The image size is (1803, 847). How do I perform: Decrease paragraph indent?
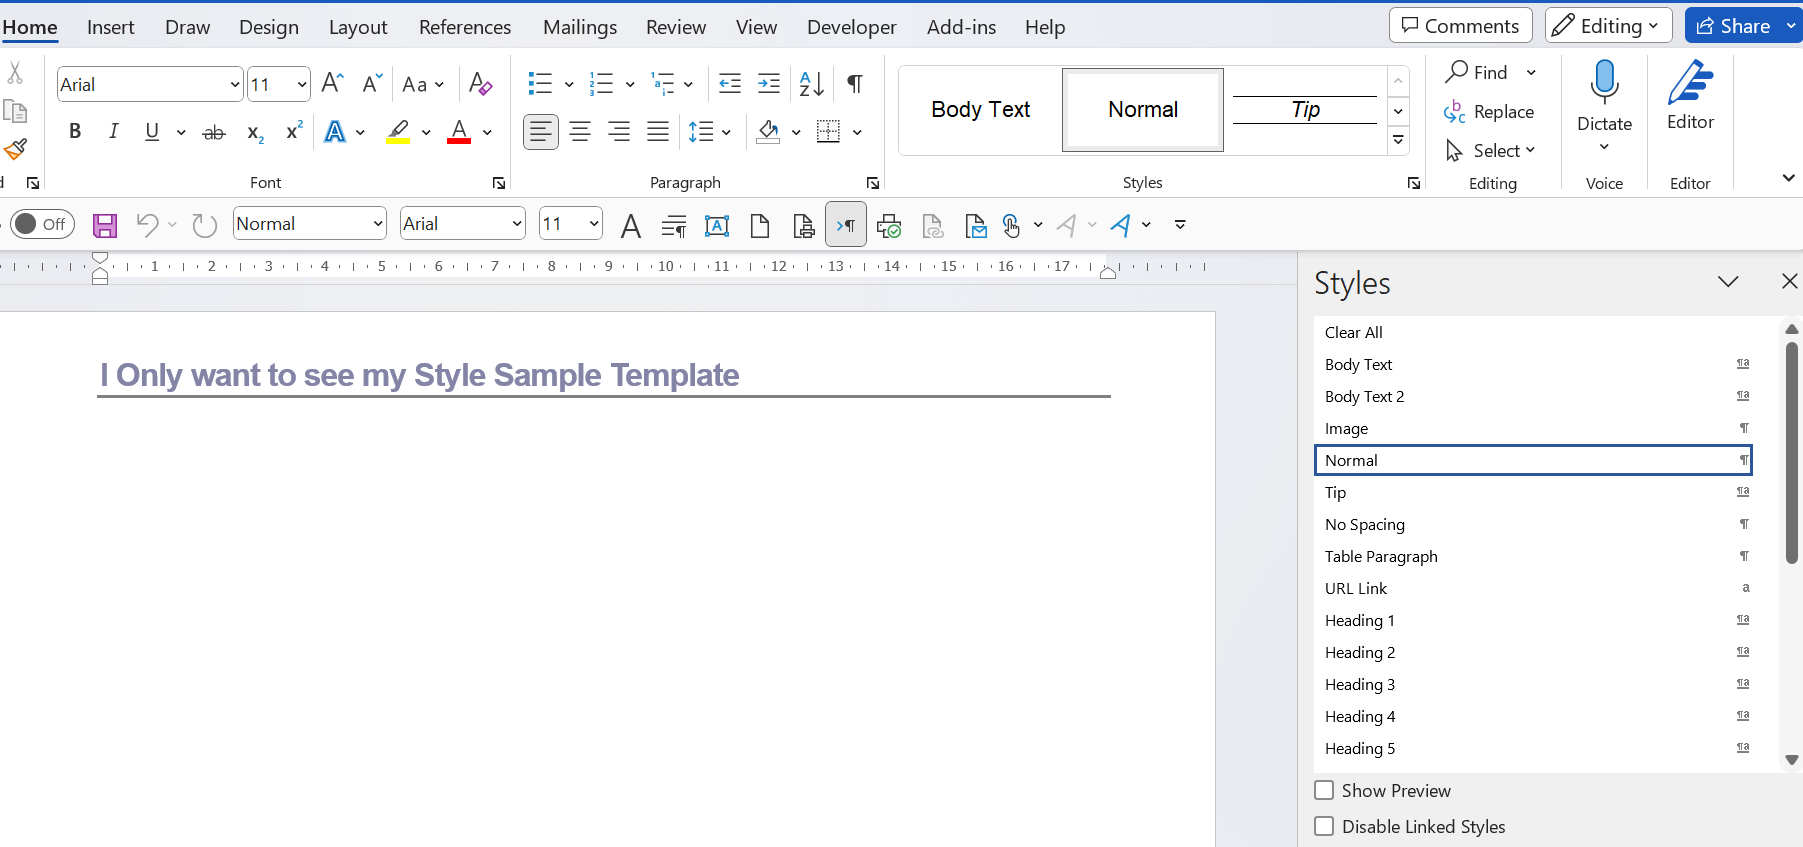[730, 84]
